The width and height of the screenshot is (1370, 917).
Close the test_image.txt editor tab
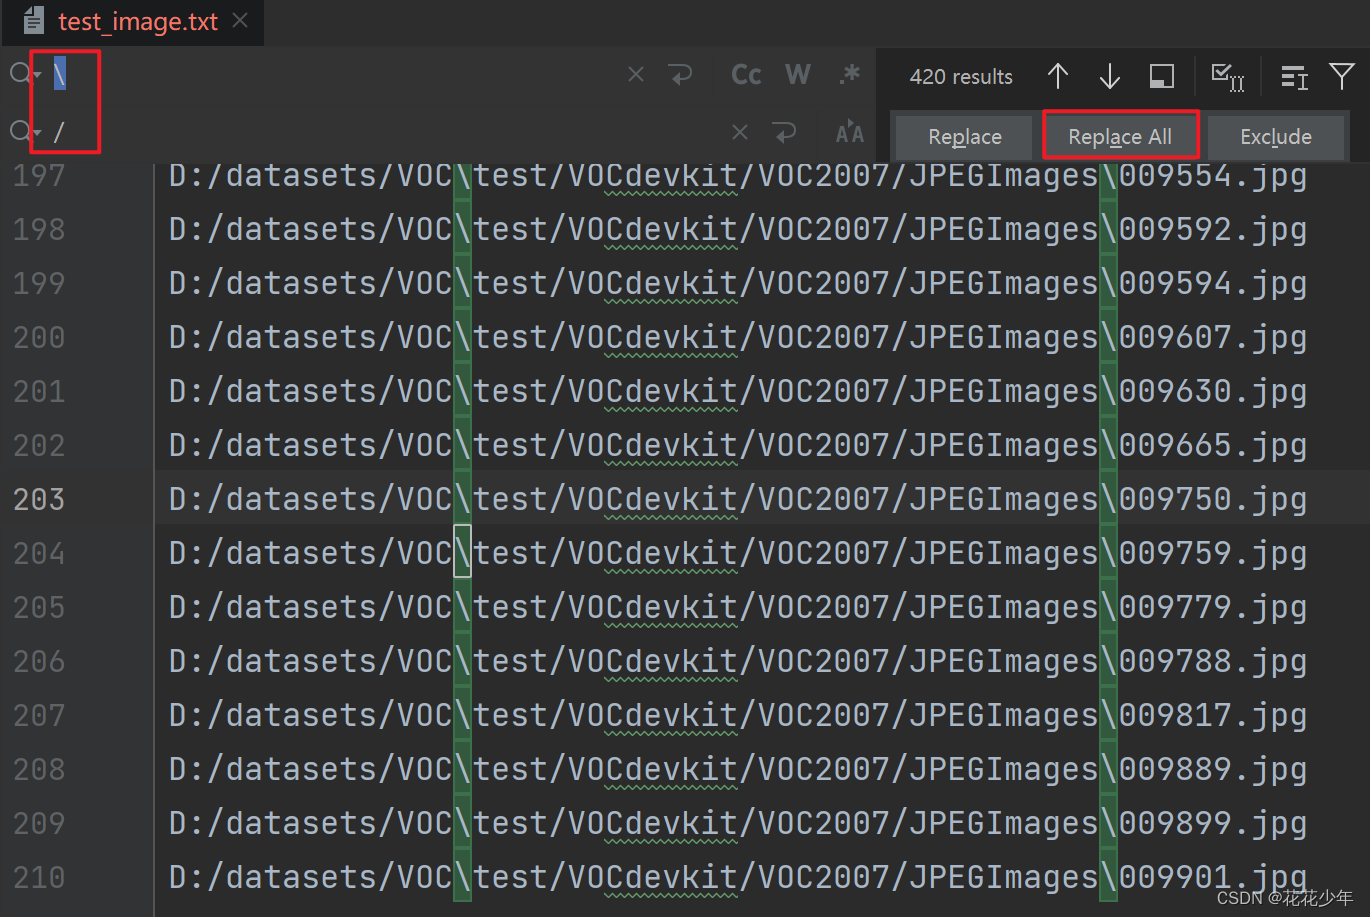click(x=240, y=21)
